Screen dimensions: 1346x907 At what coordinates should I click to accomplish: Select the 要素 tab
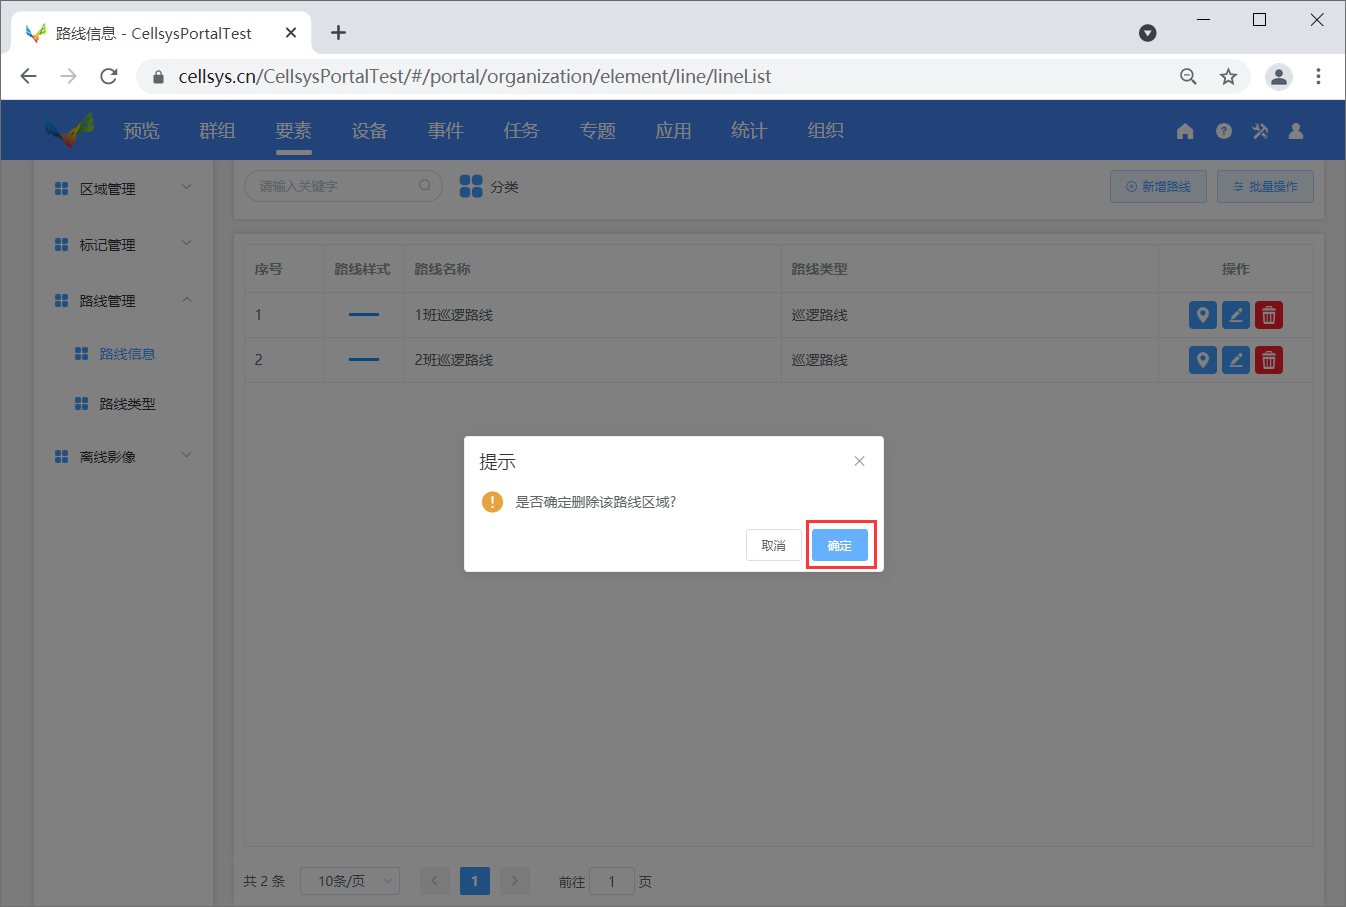click(293, 130)
